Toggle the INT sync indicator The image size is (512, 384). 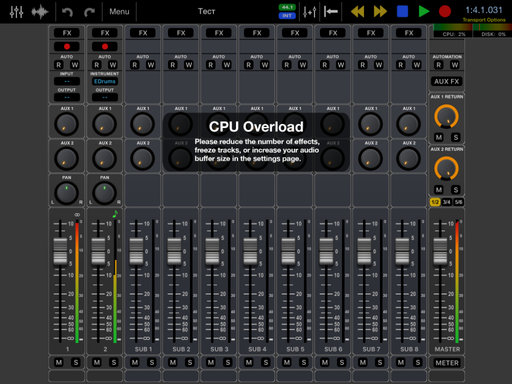(287, 15)
